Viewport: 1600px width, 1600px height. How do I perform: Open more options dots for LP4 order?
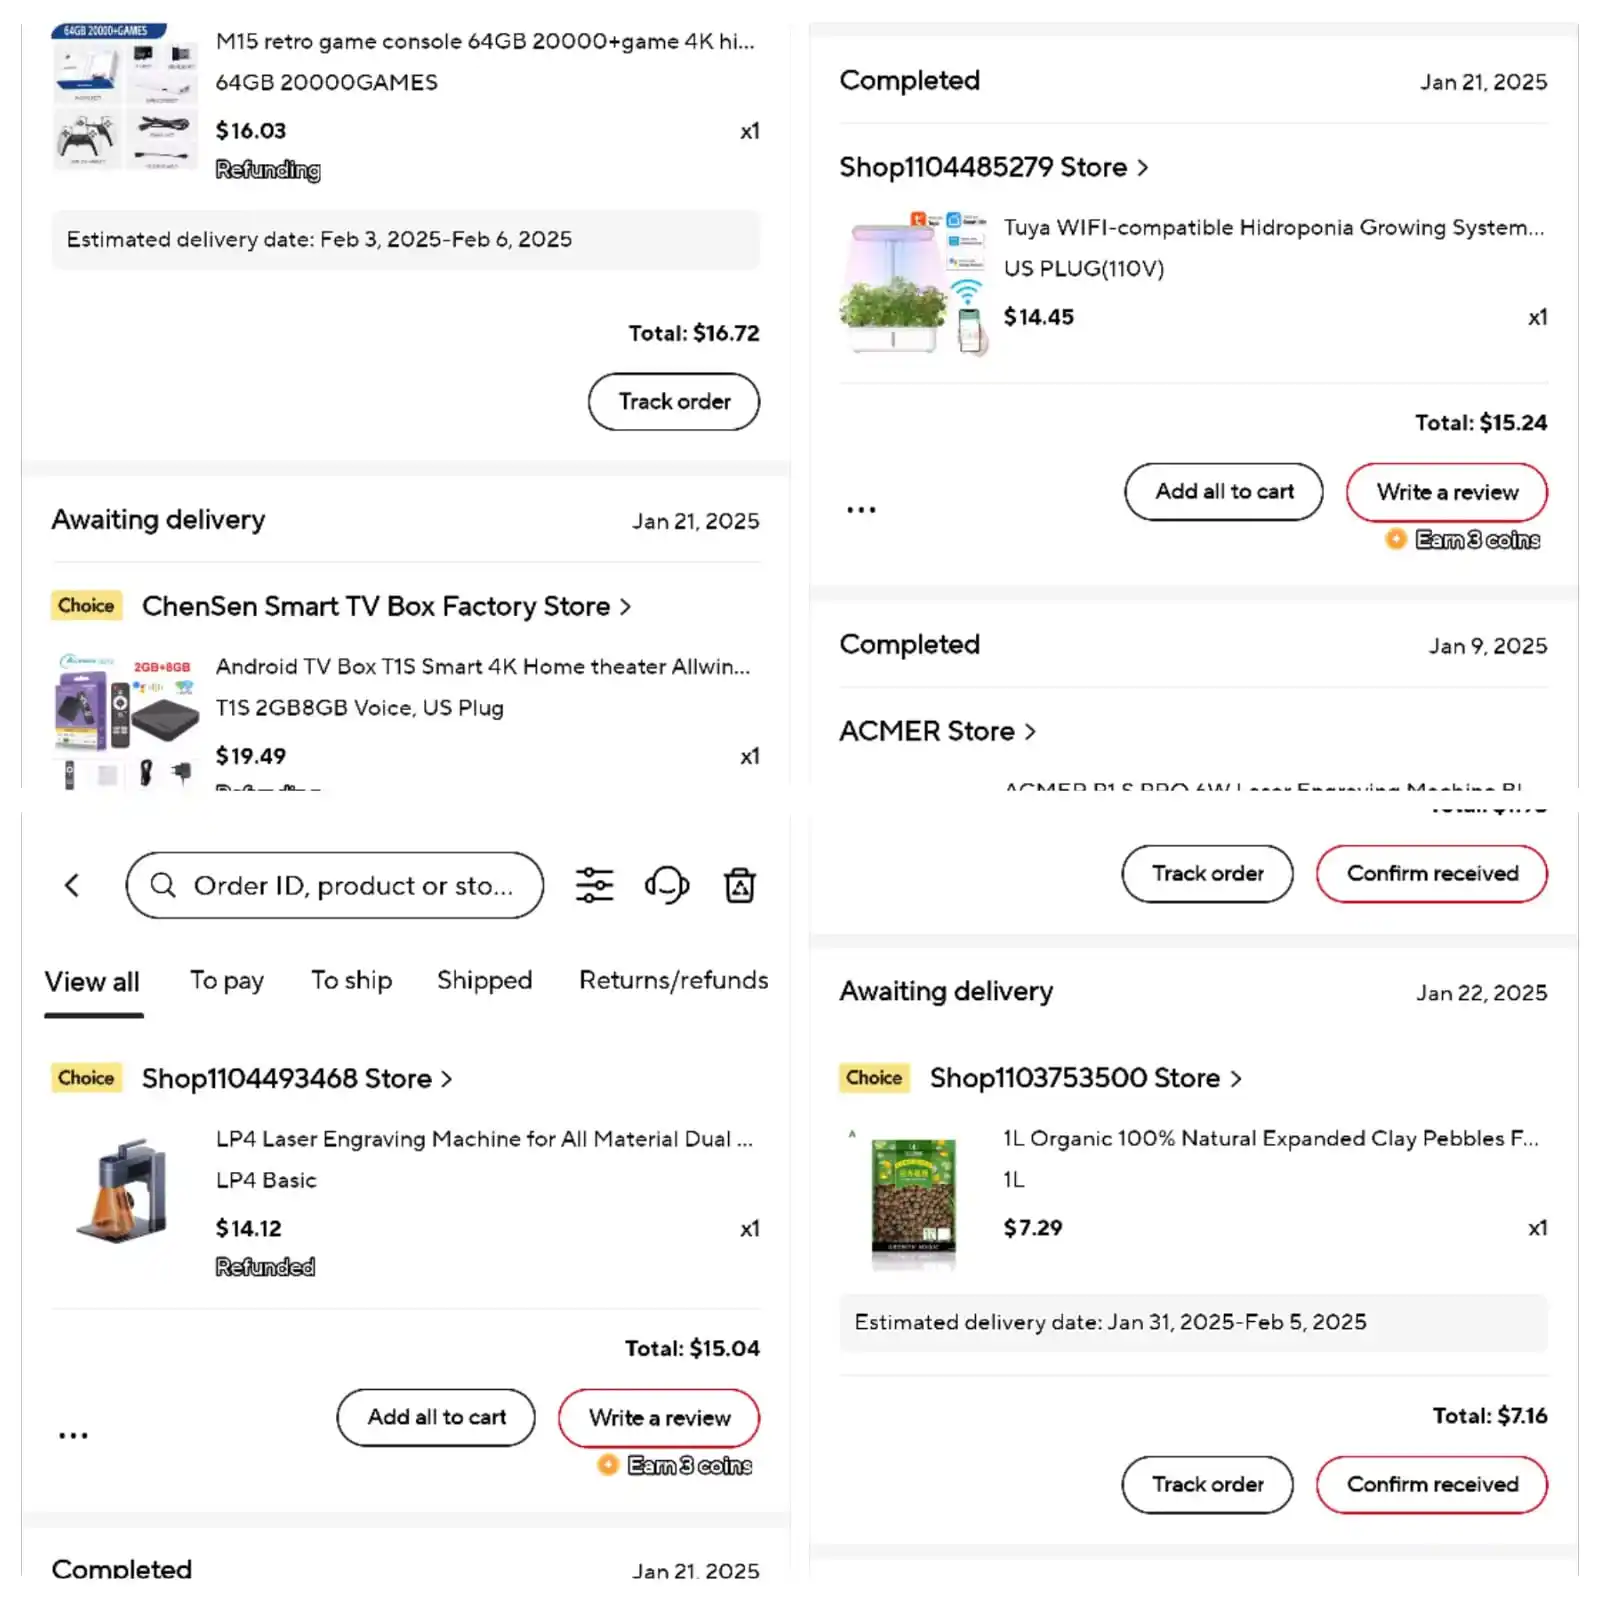73,1435
